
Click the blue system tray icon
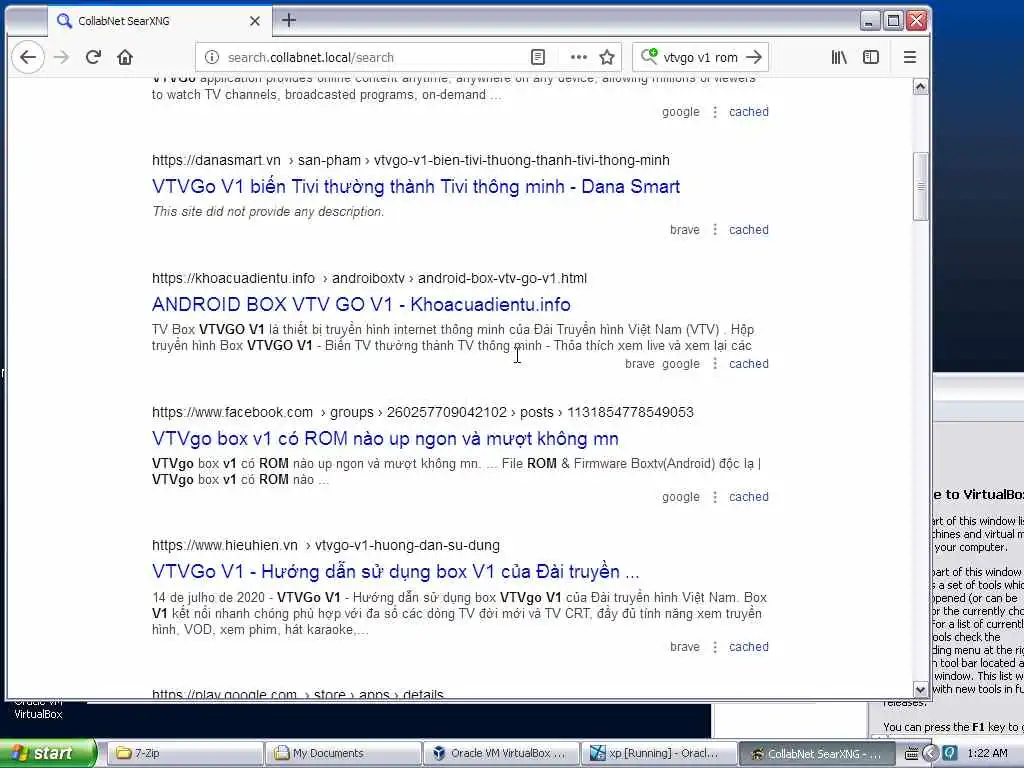950,754
